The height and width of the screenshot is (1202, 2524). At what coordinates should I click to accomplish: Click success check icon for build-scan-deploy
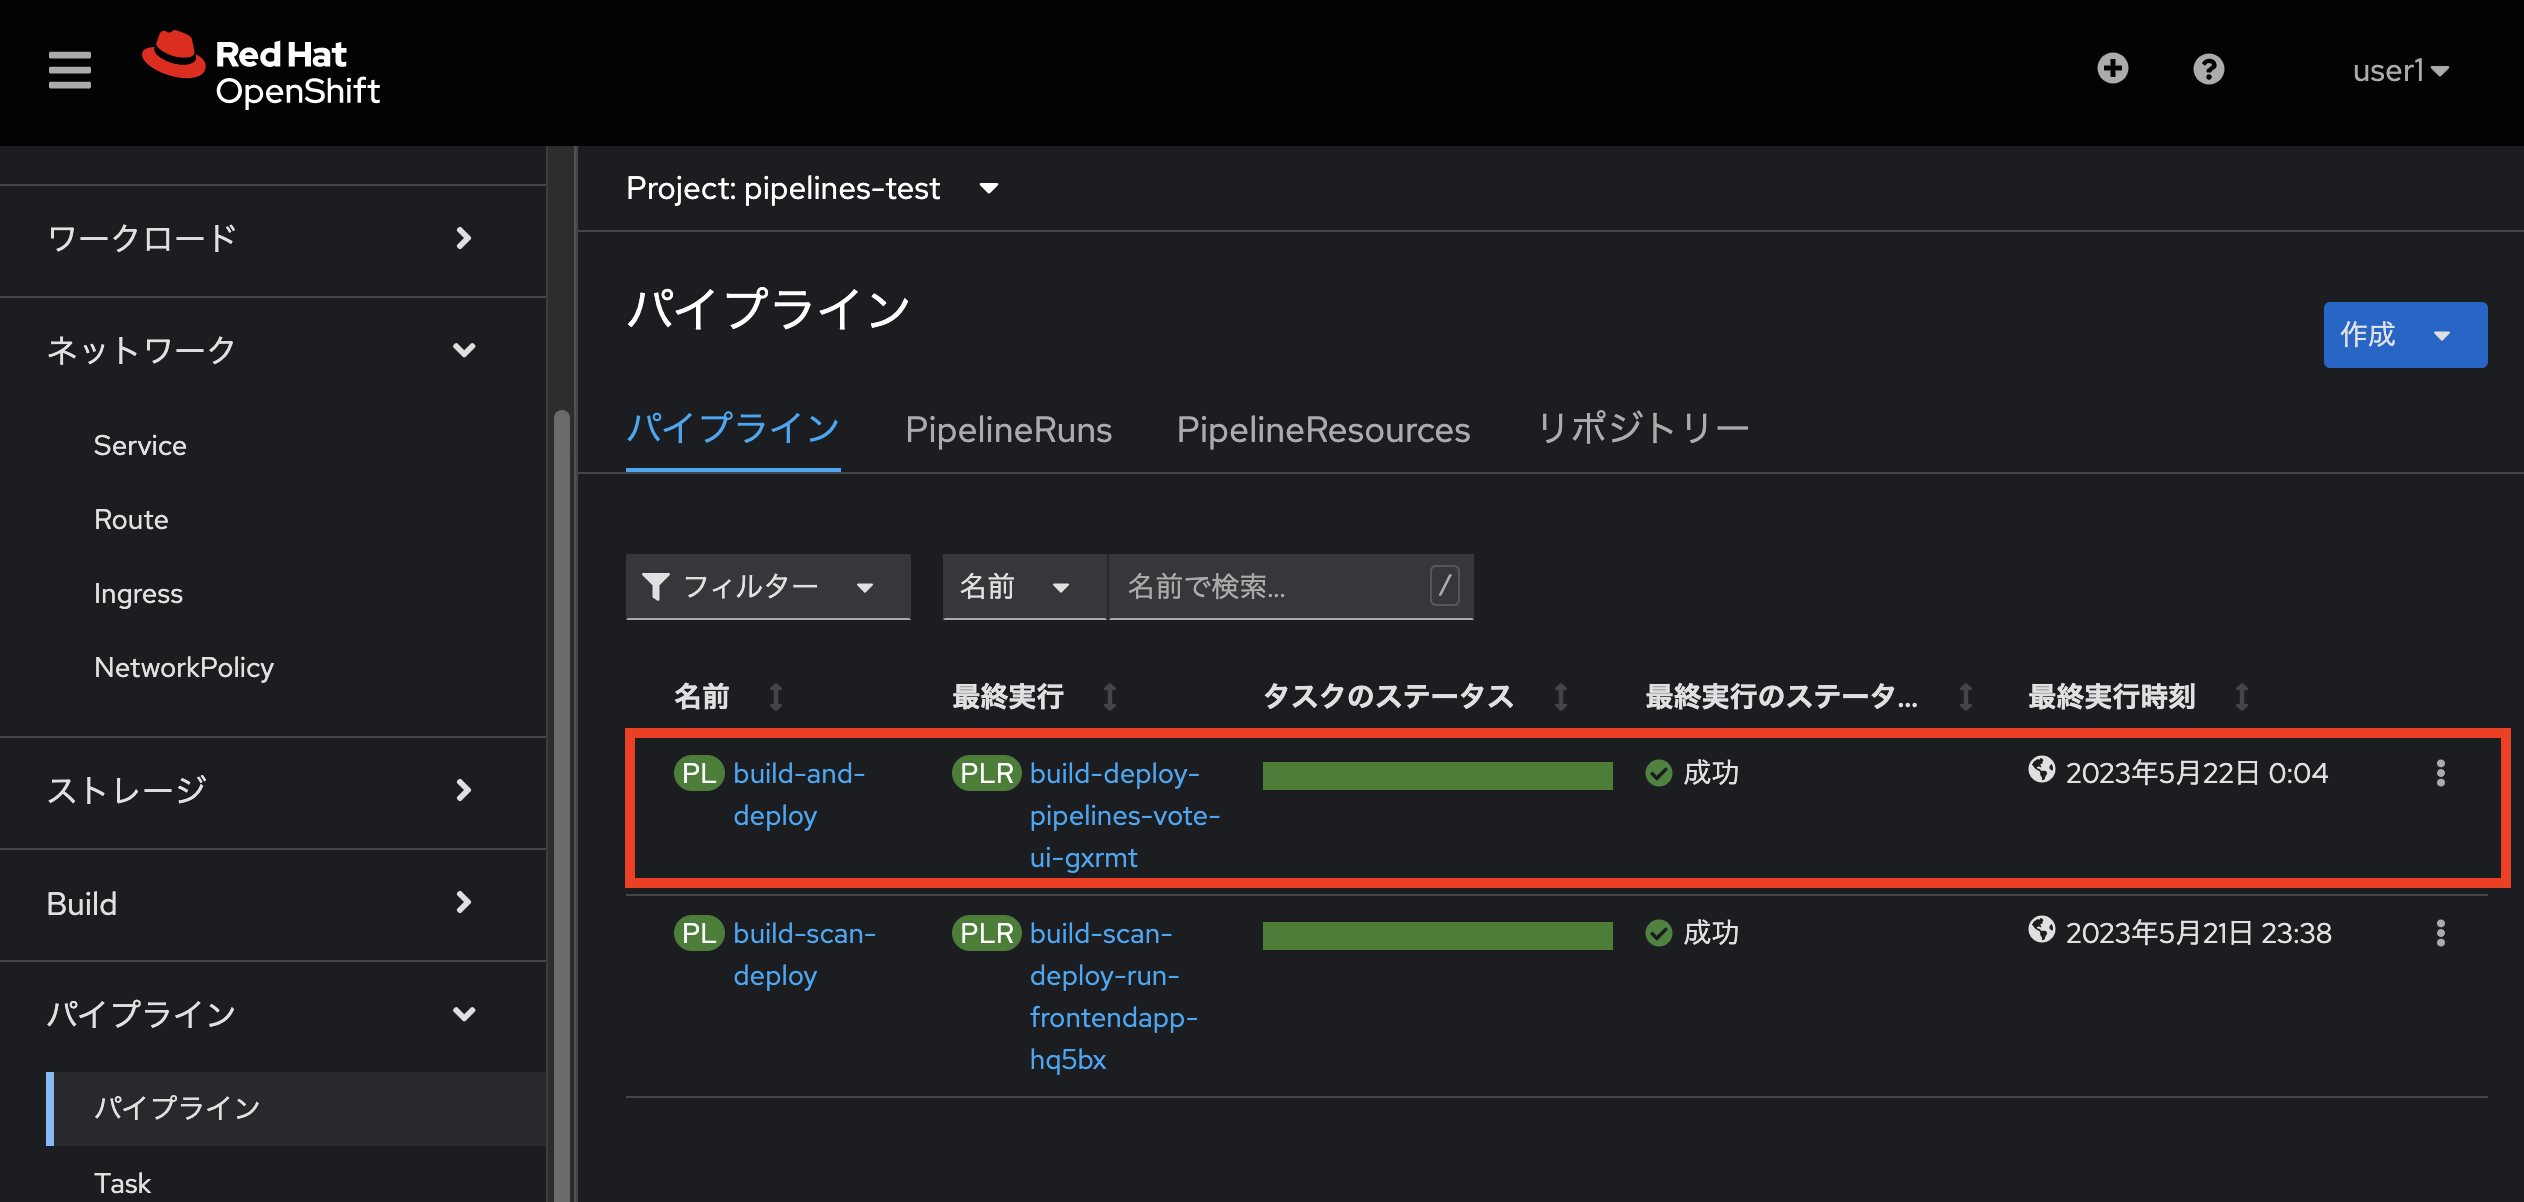pyautogui.click(x=1658, y=933)
